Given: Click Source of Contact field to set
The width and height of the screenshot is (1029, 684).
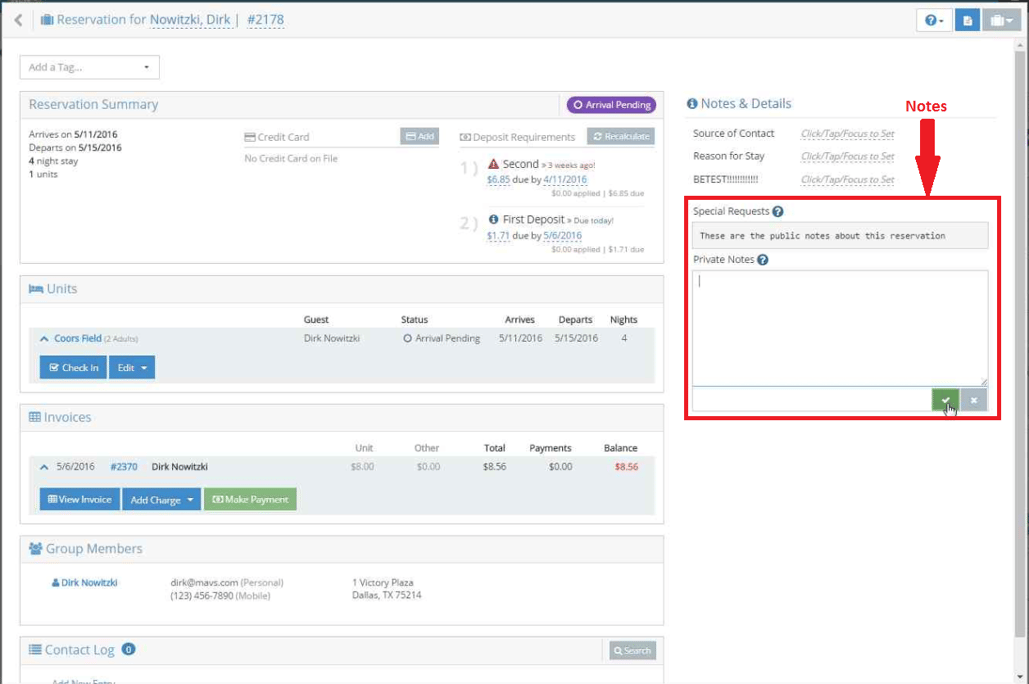Looking at the screenshot, I should click(847, 134).
